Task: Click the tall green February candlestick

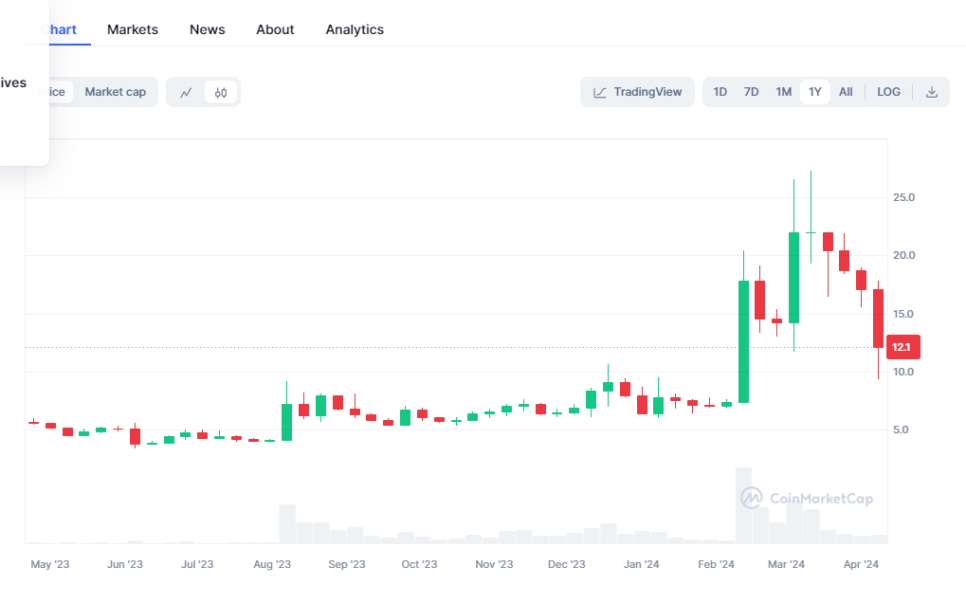Action: [x=744, y=342]
